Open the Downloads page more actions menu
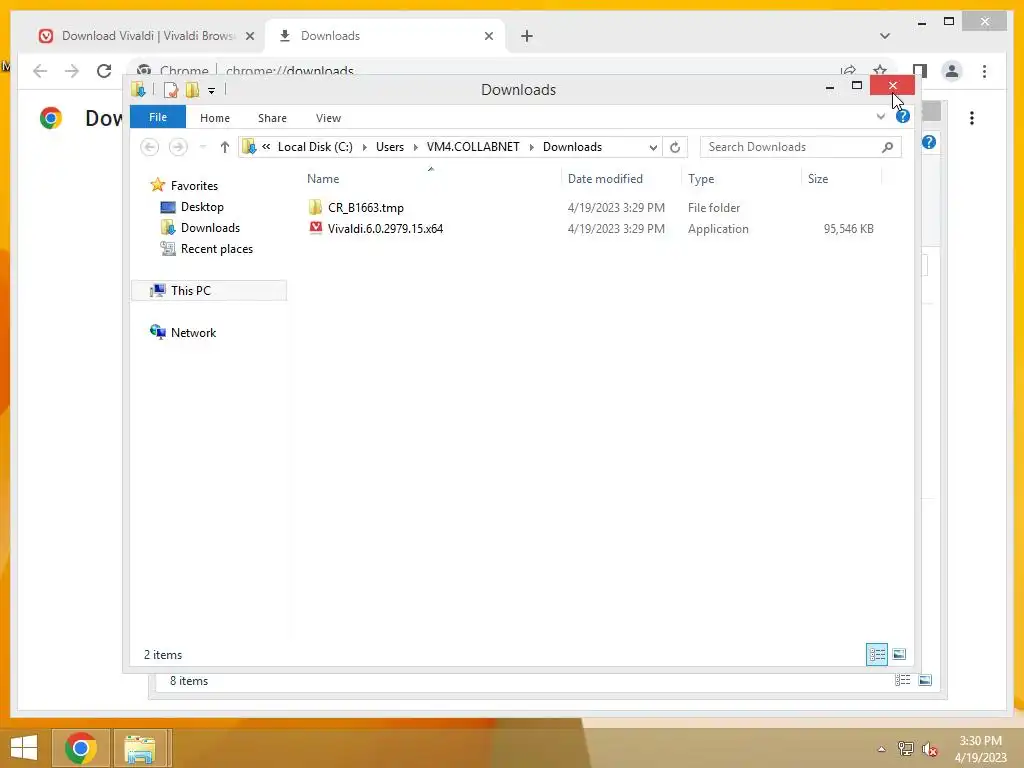This screenshot has width=1024, height=768. coord(972,118)
